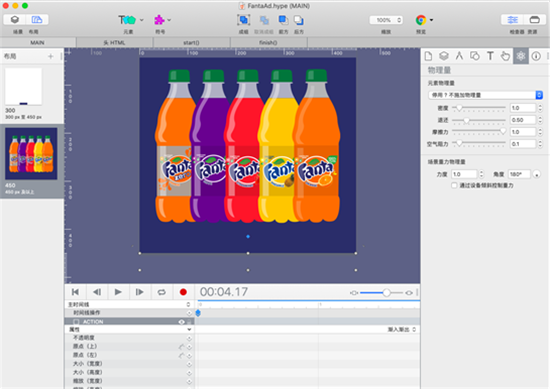Enable gravity control via device tilt checkbox
The image size is (550, 389).
pyautogui.click(x=454, y=185)
